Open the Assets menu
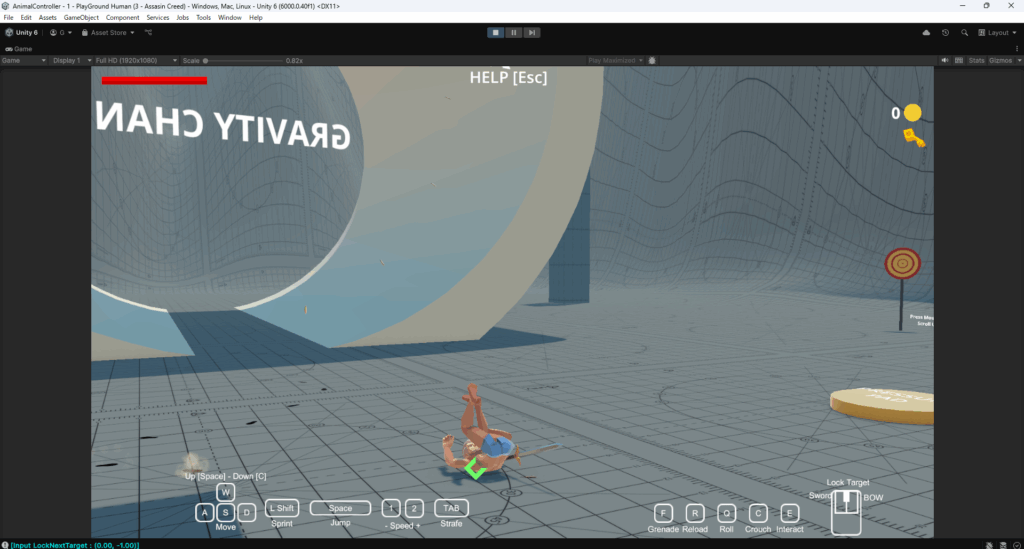Screen dimensions: 1024x549 [x=48, y=18]
